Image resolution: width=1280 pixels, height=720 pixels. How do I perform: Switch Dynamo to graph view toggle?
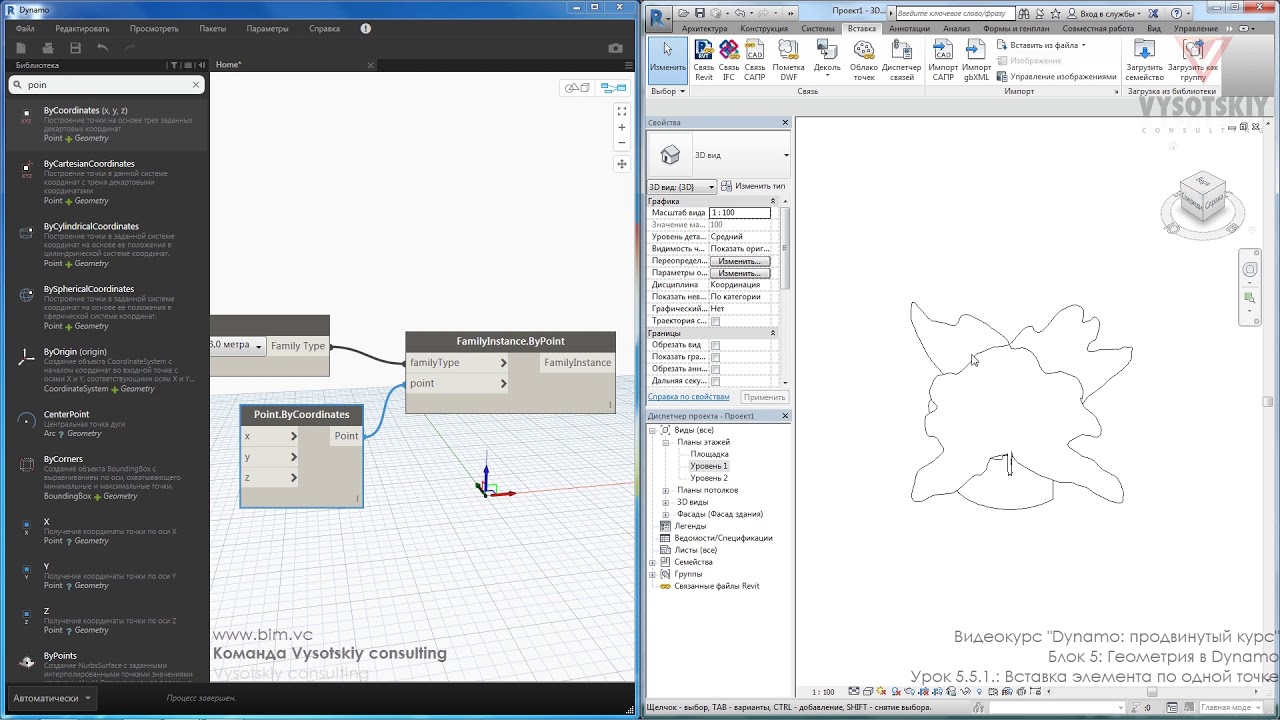click(613, 88)
